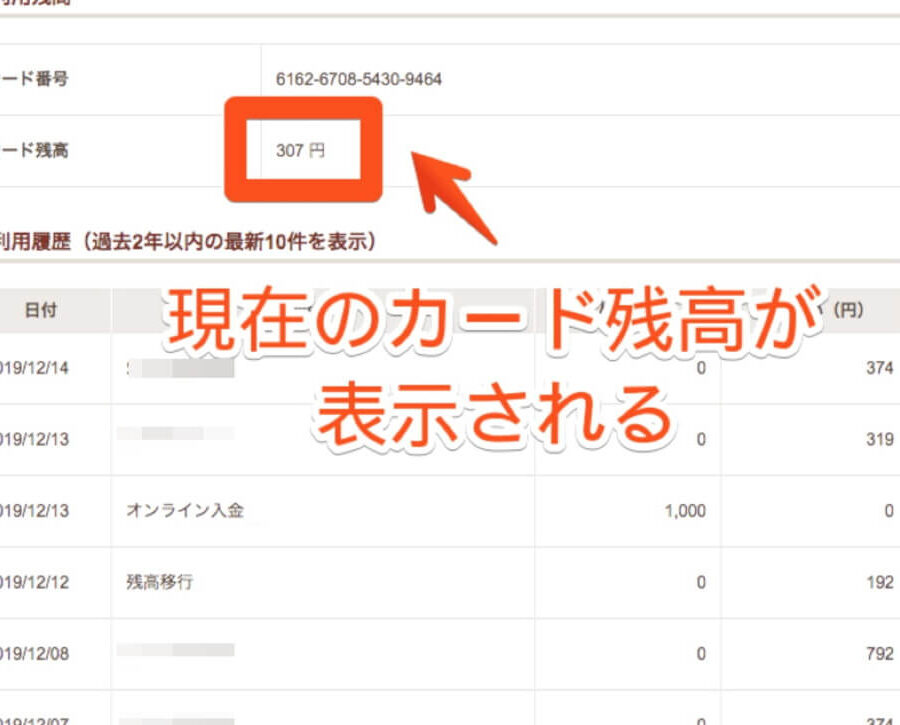Select the card number 6162-6708-5430-9464
Image resolution: width=900 pixels, height=725 pixels.
click(359, 79)
